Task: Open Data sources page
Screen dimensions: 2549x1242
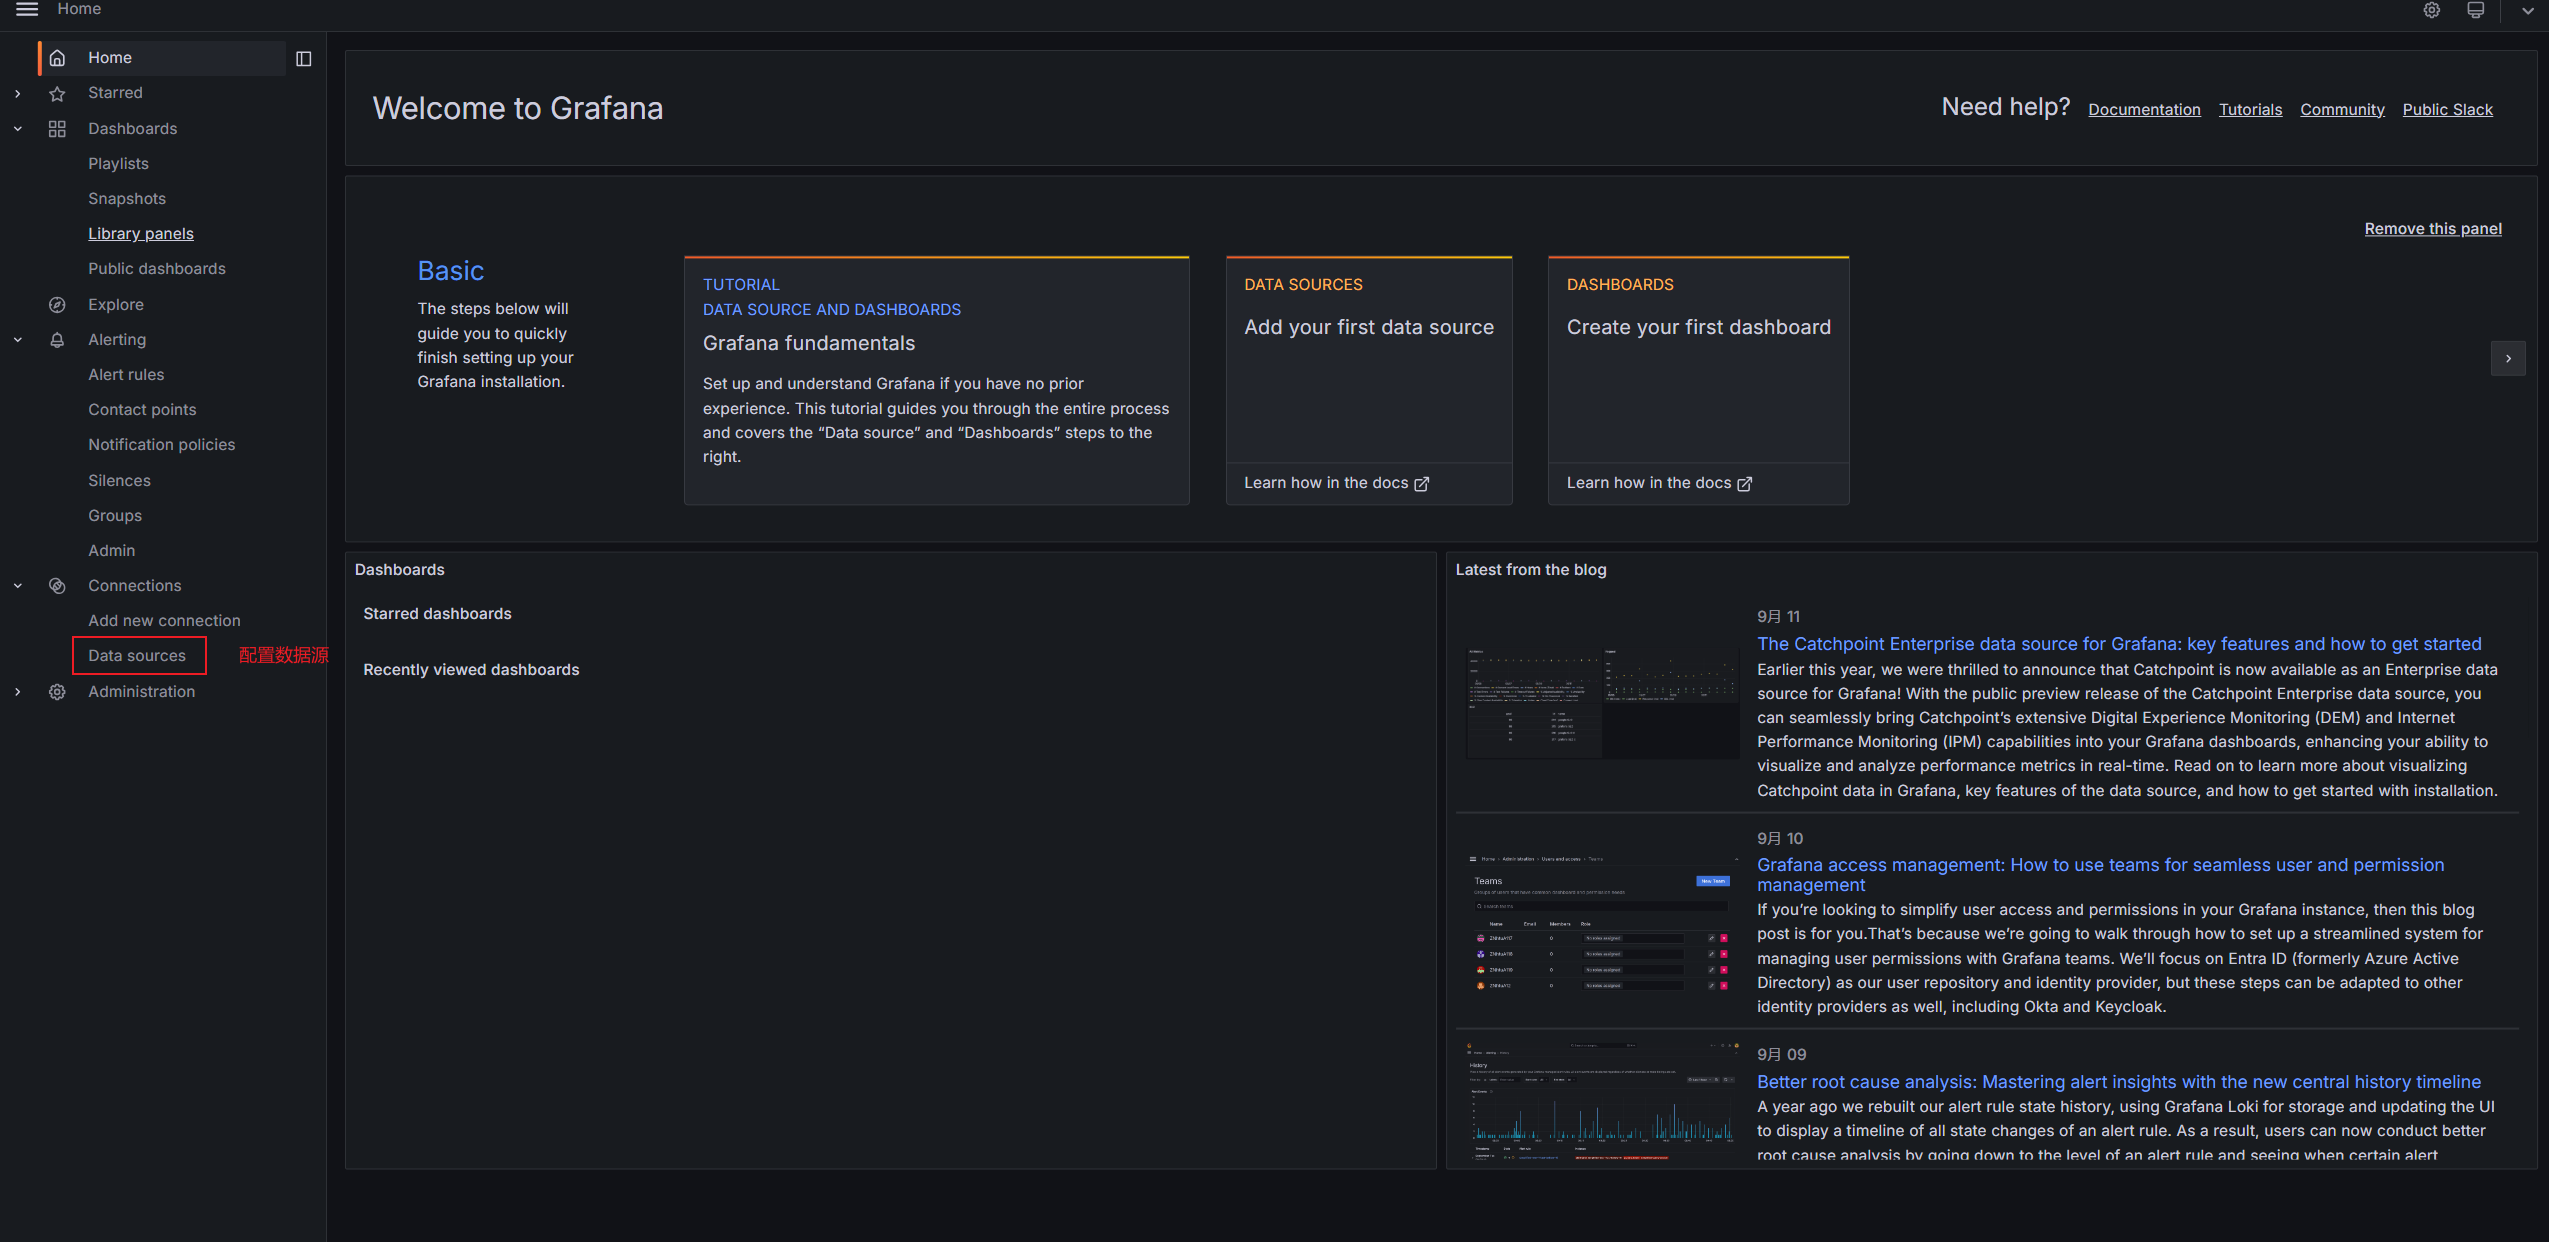Action: point(137,656)
